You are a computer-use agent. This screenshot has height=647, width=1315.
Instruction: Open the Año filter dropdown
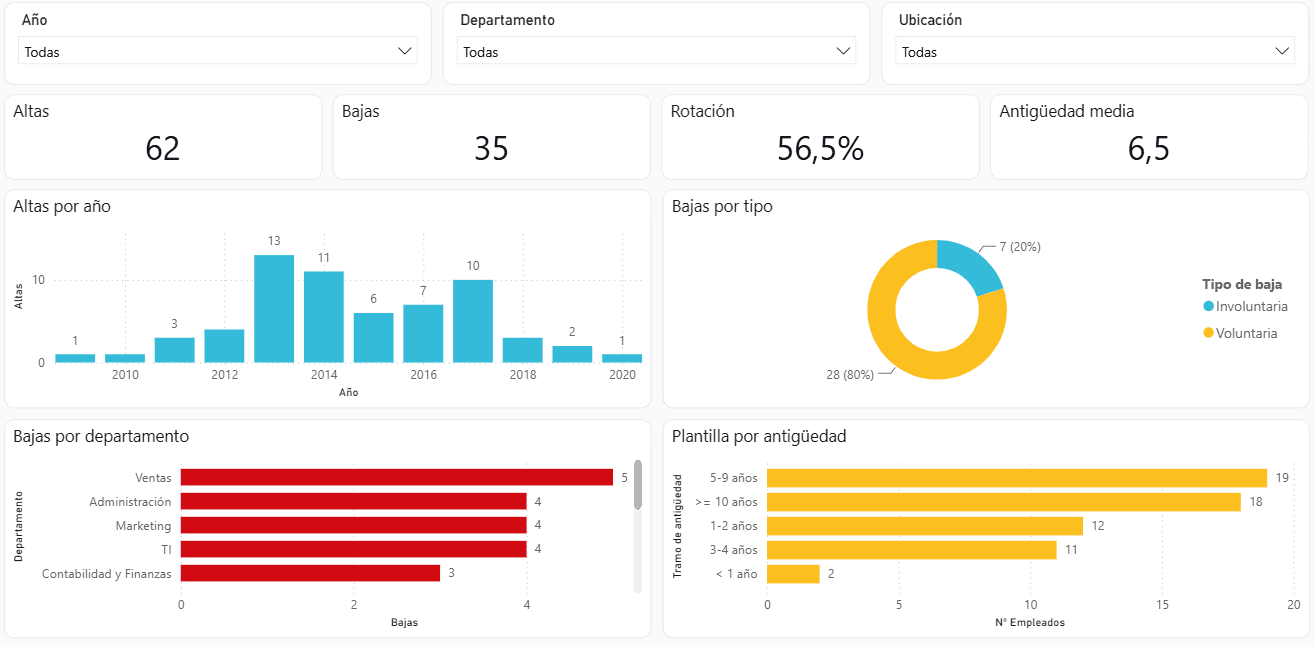(218, 51)
